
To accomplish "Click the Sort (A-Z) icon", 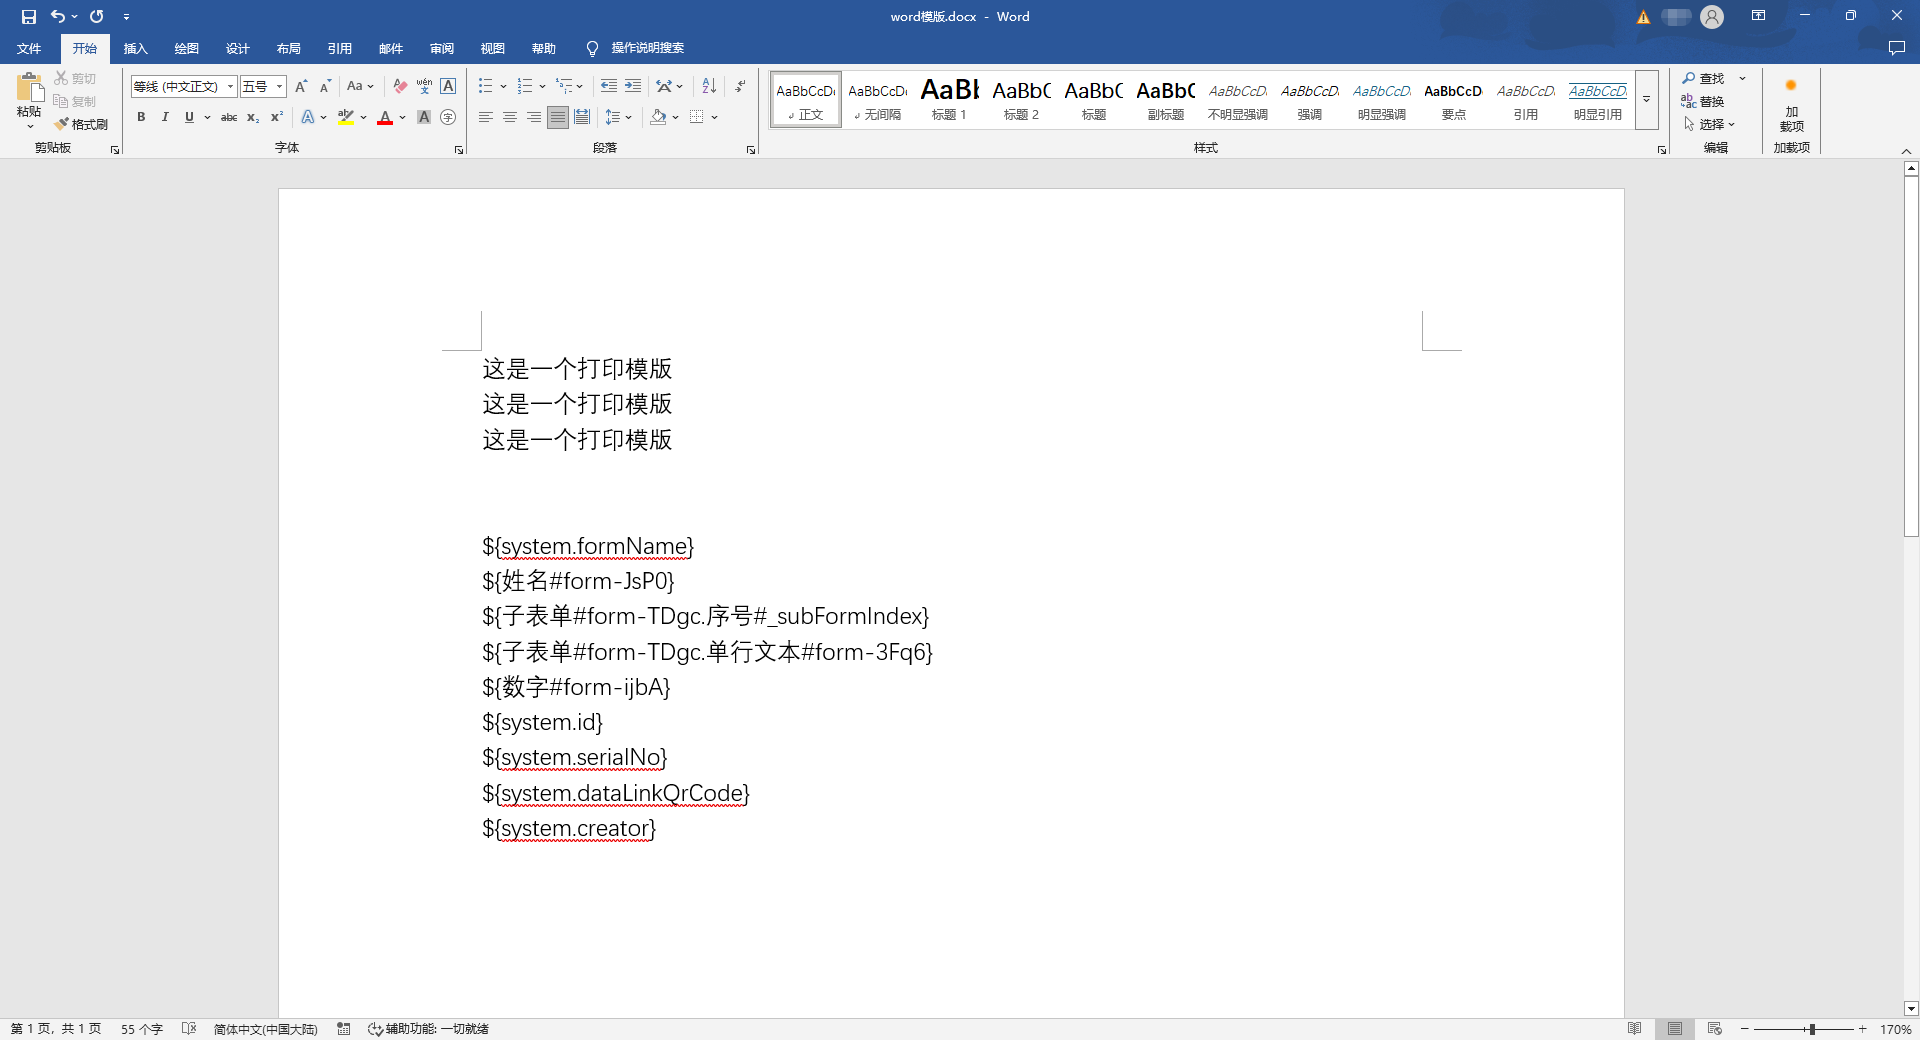I will [x=709, y=86].
